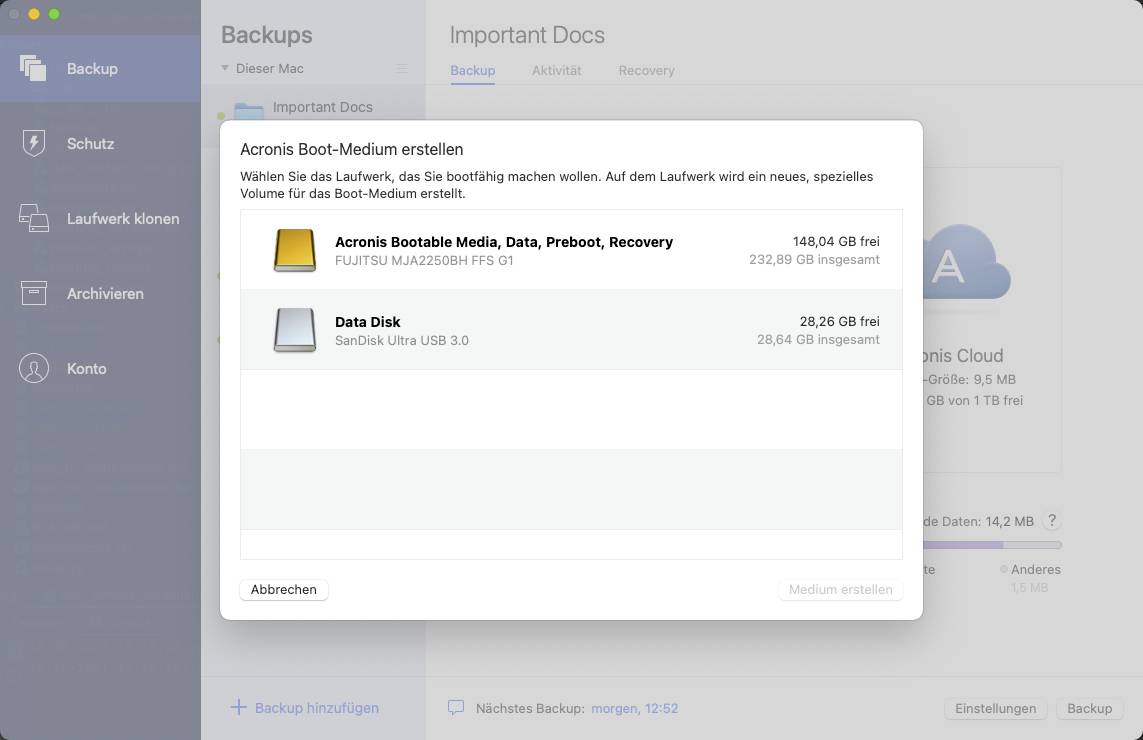Click the SanDisk Ultra USB 3.0 text
This screenshot has width=1143, height=740.
(x=402, y=340)
